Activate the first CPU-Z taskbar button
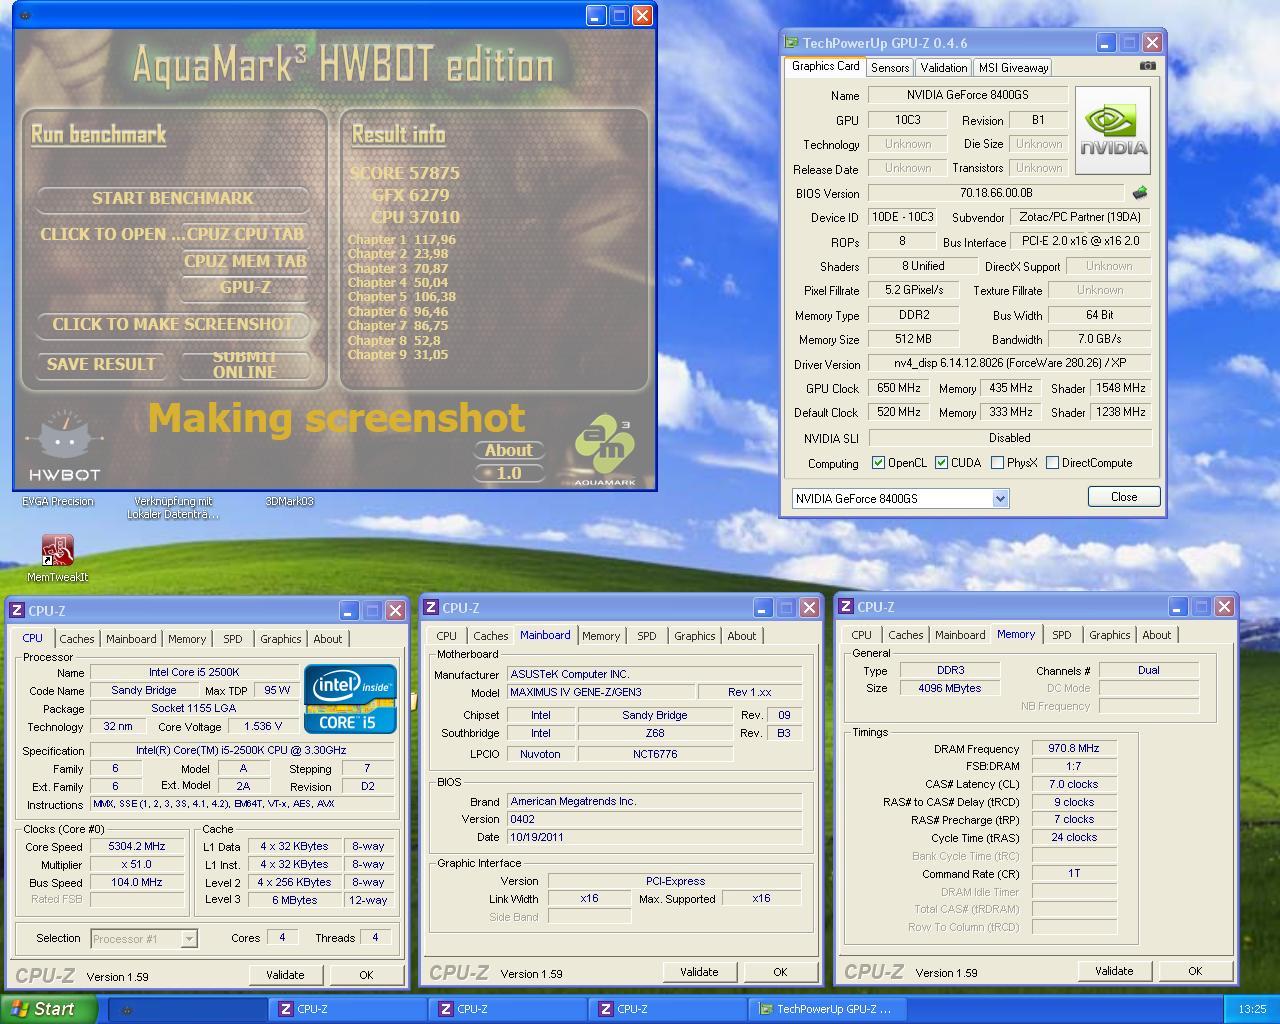Screen dimensions: 1280x1024 click(x=347, y=1009)
